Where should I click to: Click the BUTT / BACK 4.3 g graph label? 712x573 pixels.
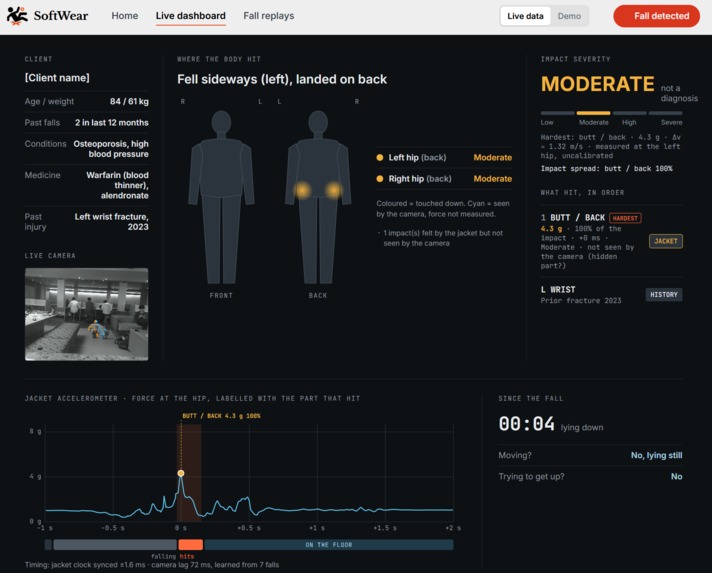pyautogui.click(x=221, y=416)
